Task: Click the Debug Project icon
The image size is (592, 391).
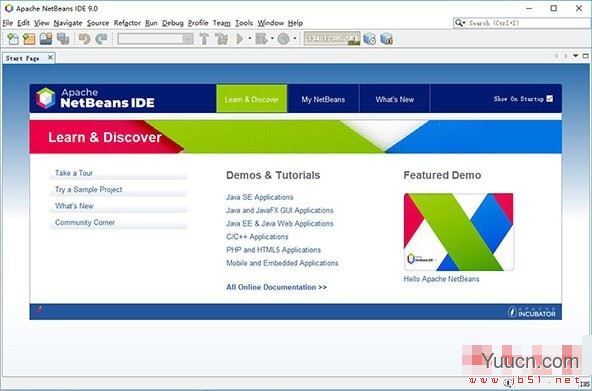Action: coord(261,38)
